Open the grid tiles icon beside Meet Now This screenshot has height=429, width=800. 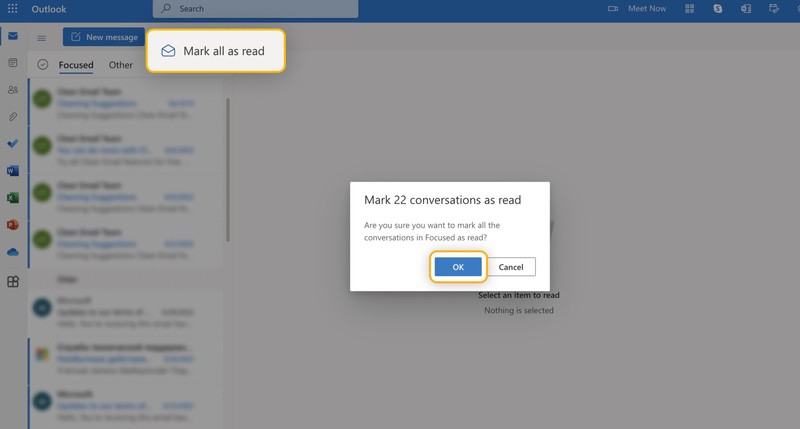[690, 9]
